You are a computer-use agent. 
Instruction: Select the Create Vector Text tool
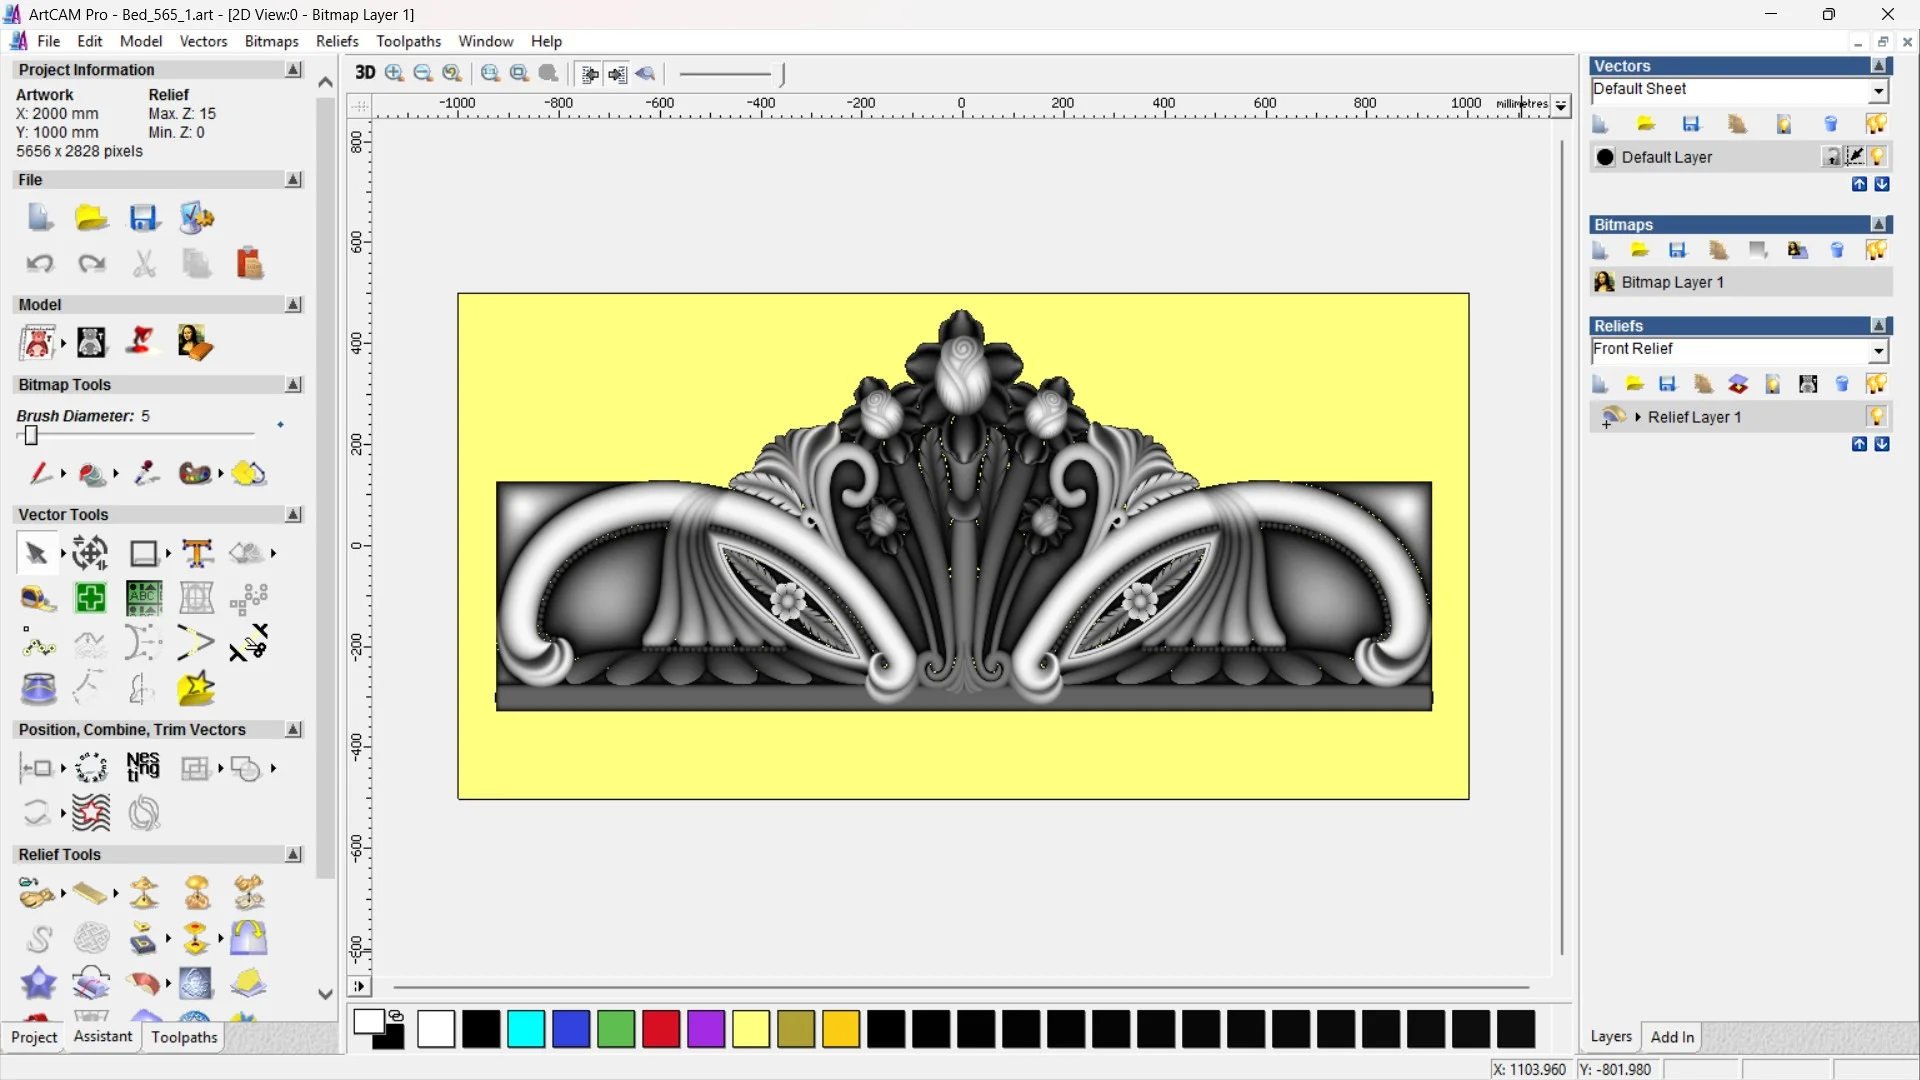click(197, 553)
